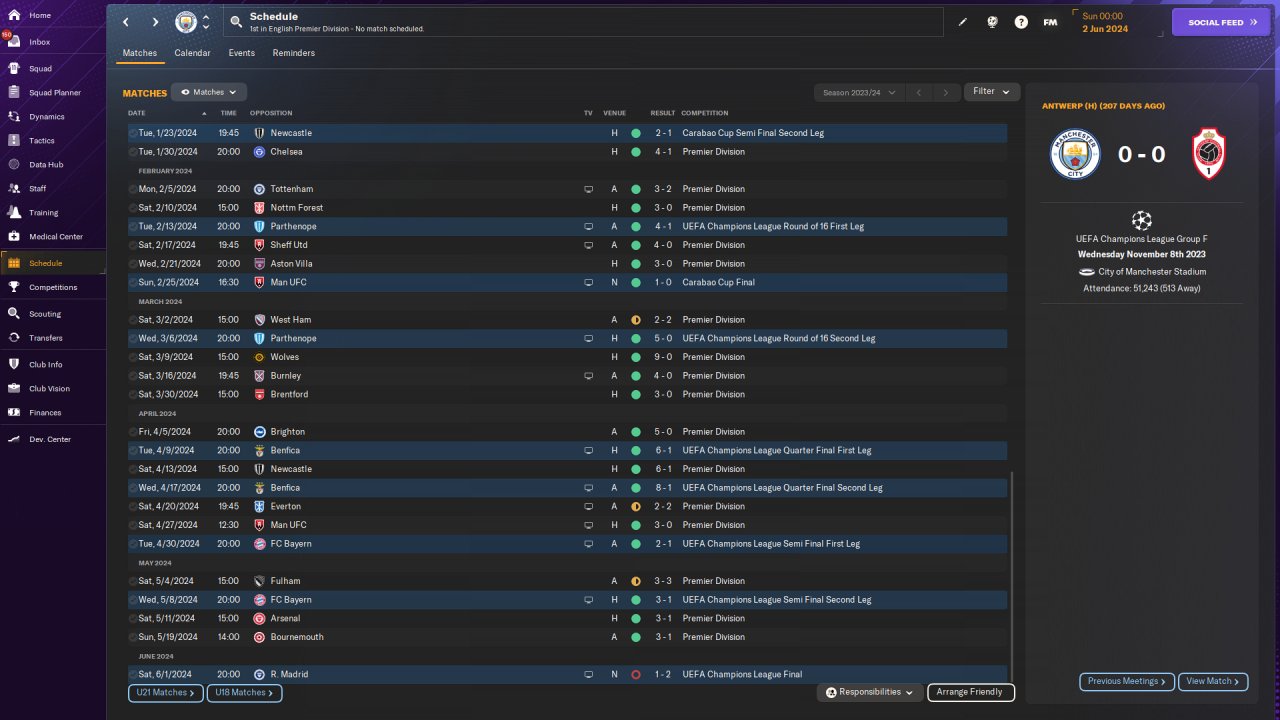Open the Inbox in sidebar

(40, 42)
